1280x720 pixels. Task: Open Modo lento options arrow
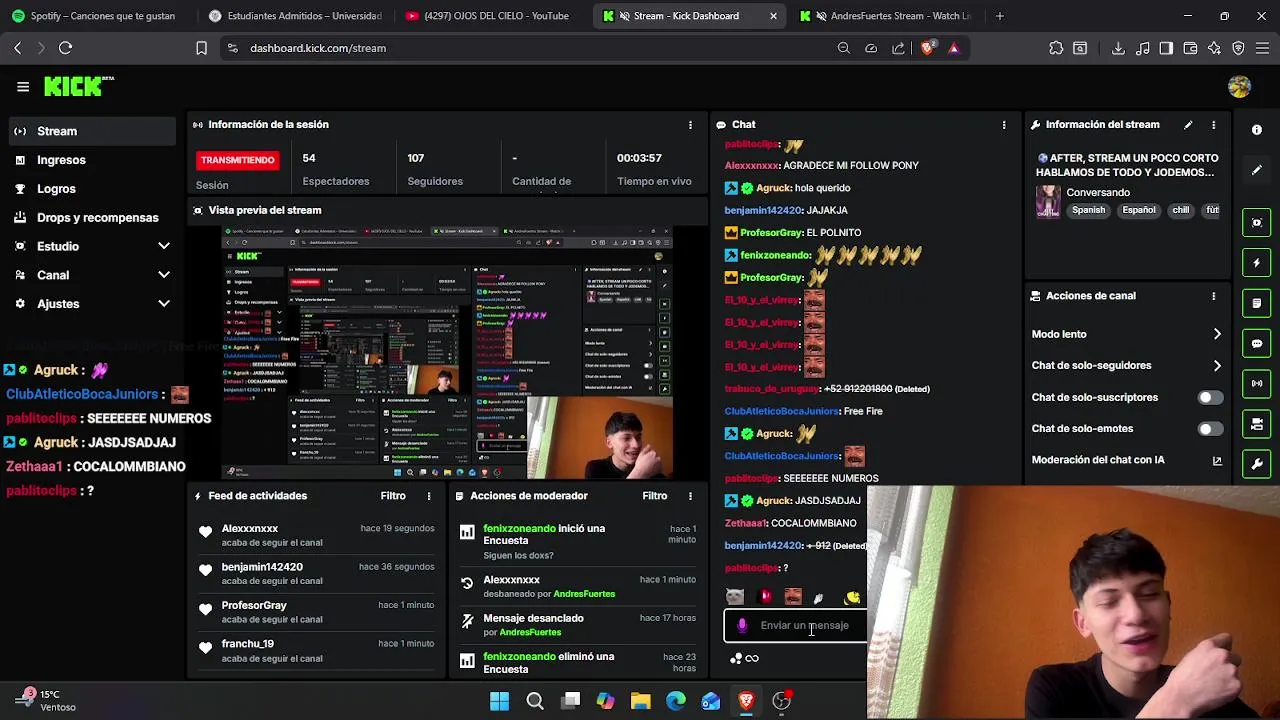click(1217, 334)
